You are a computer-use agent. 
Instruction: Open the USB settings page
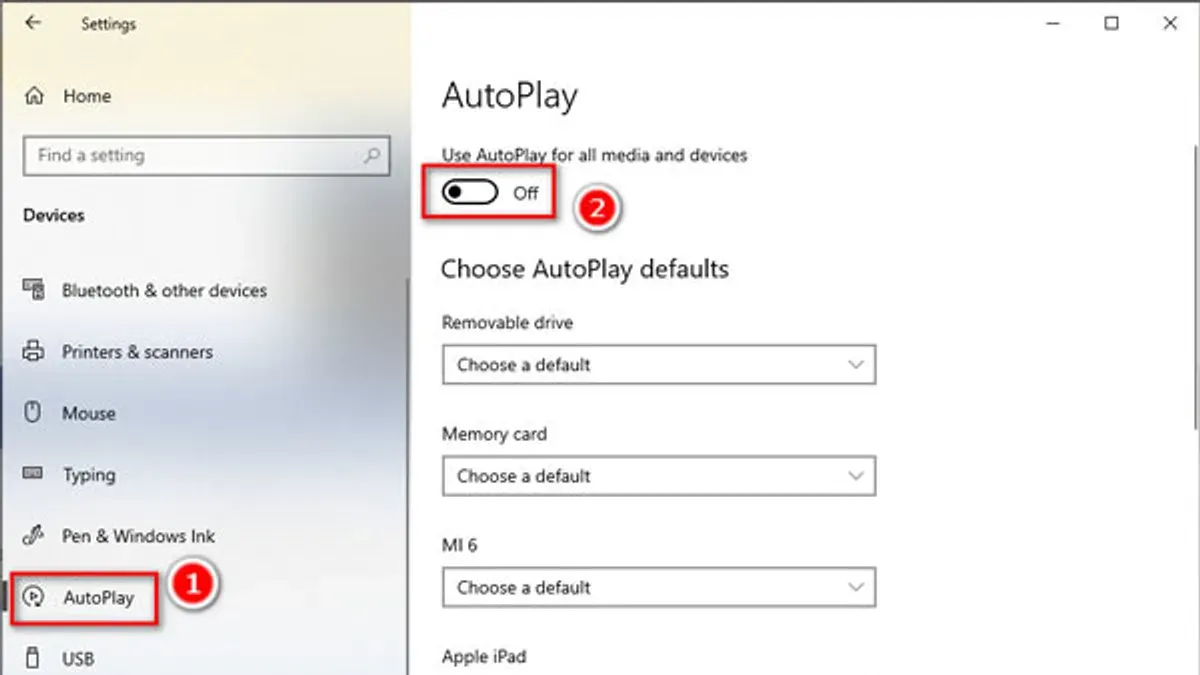click(78, 659)
